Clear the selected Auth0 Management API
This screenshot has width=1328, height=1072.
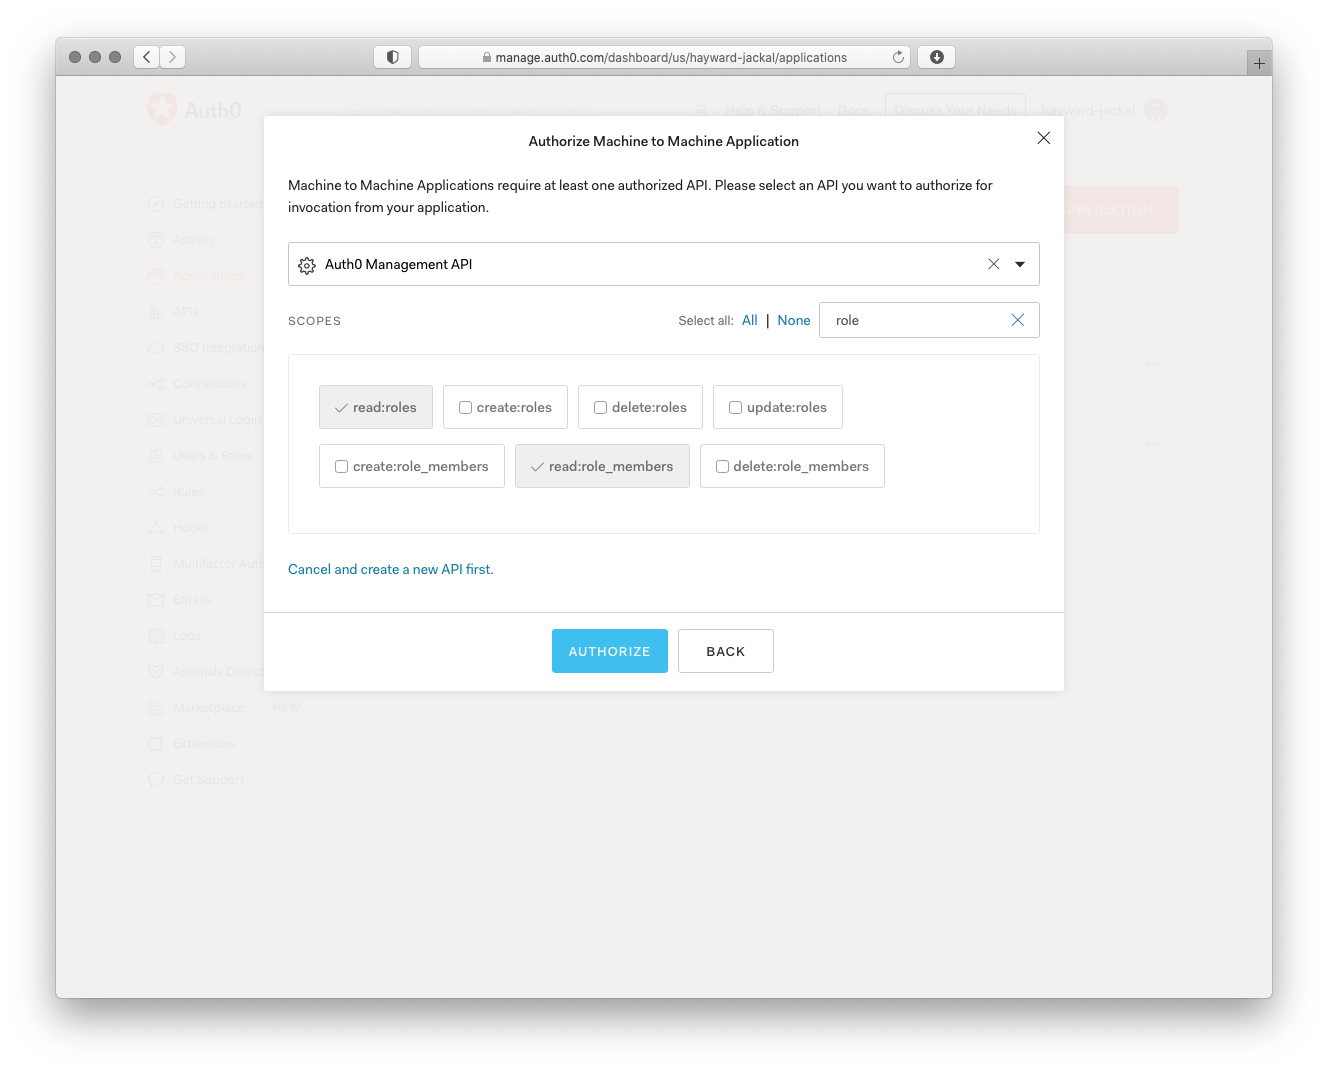993,264
